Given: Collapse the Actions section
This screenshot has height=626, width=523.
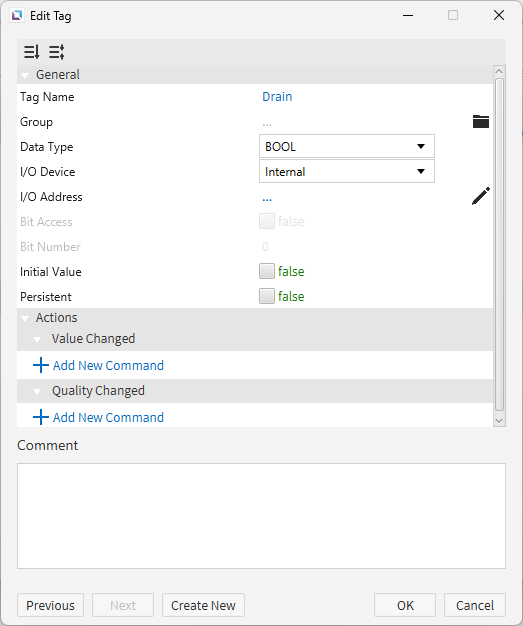Looking at the screenshot, I should [26, 318].
